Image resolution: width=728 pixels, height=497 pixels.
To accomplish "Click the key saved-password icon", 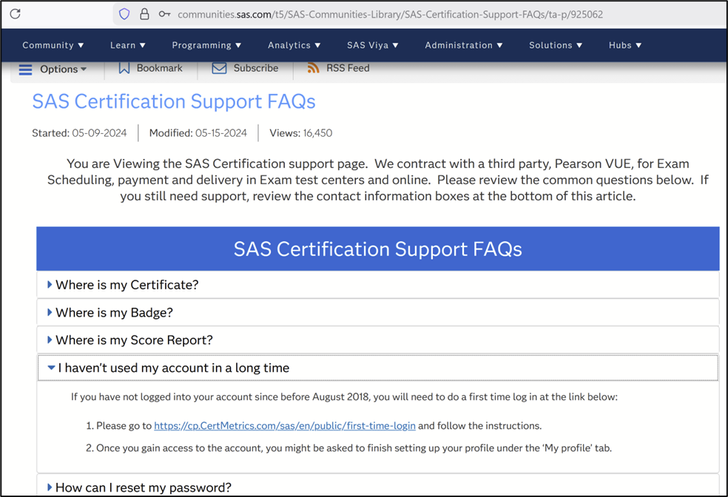I will (x=164, y=14).
